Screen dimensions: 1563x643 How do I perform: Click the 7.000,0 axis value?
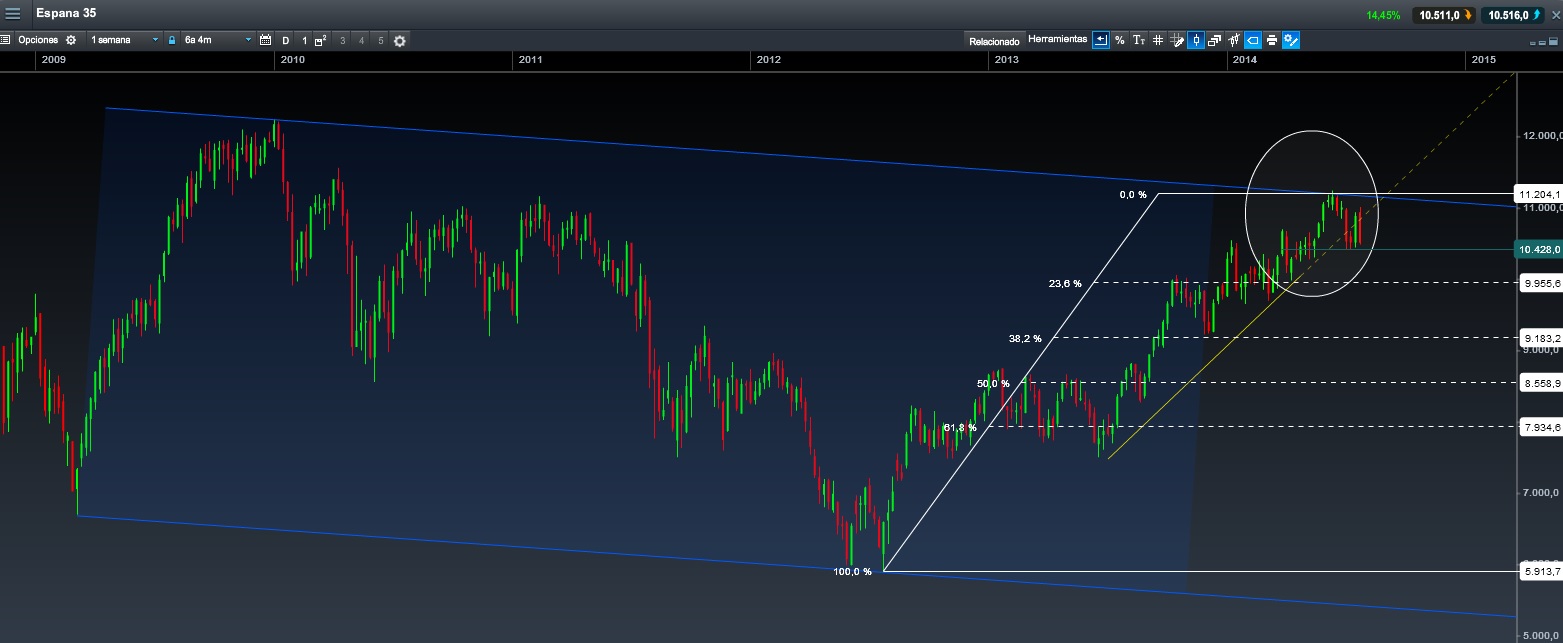[x=1543, y=493]
